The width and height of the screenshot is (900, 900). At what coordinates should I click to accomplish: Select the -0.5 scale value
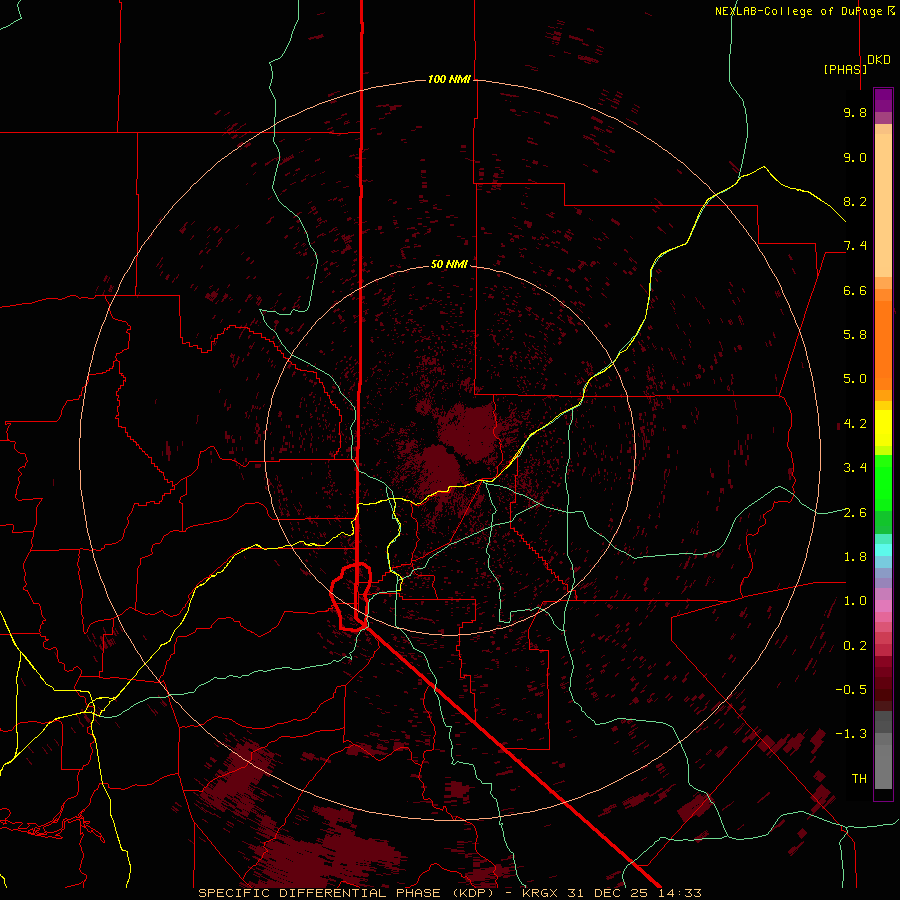click(851, 690)
